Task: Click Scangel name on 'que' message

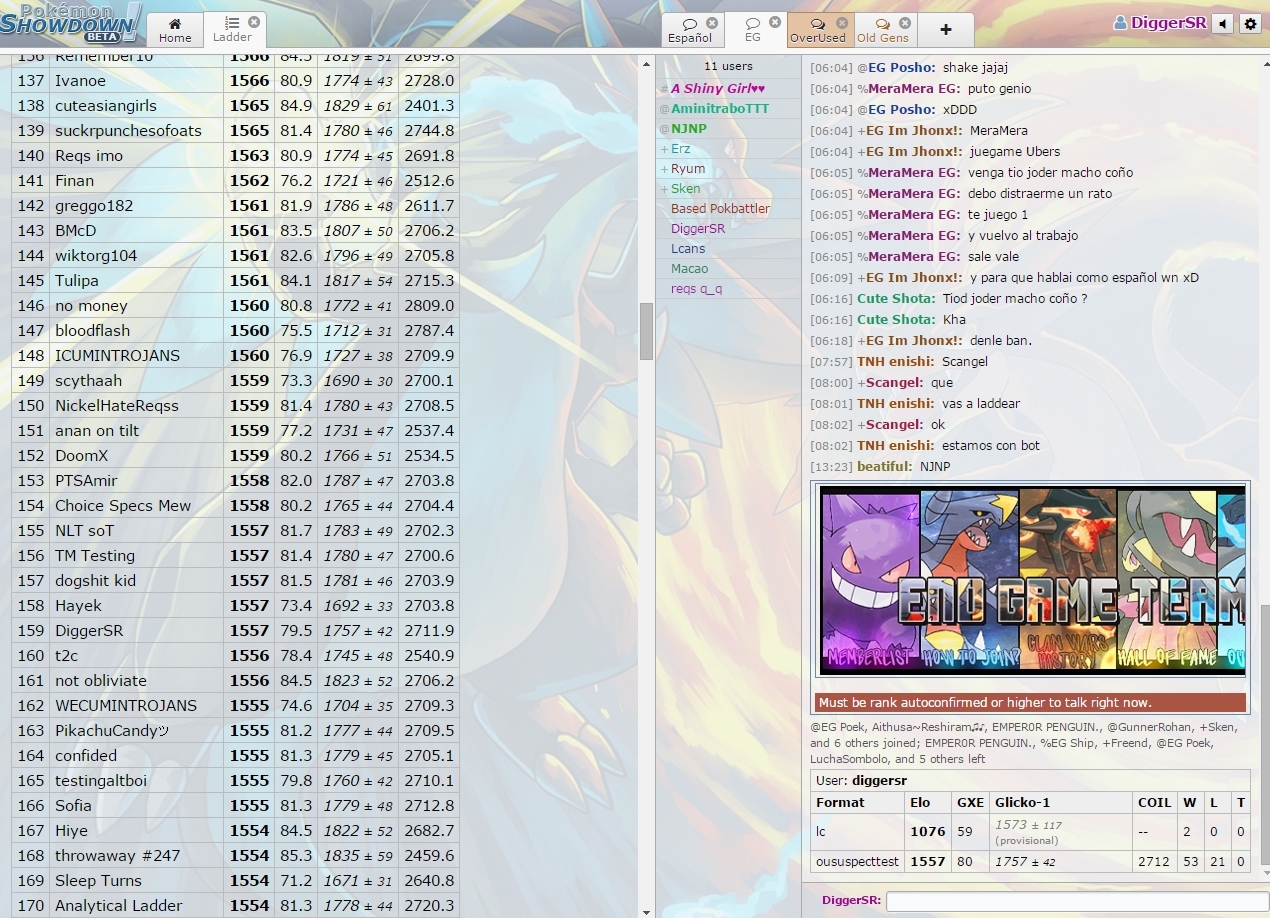Action: click(x=894, y=382)
